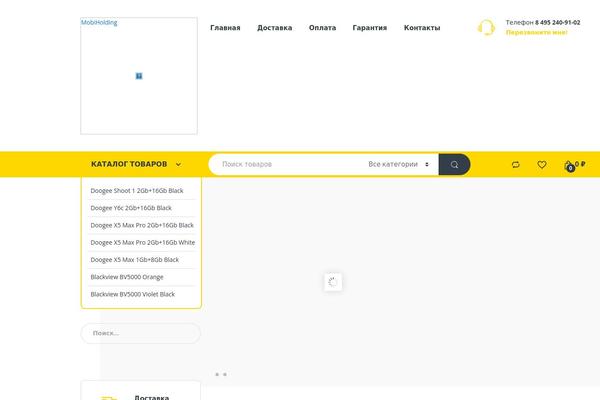Image resolution: width=600 pixels, height=400 pixels.
Task: Select Doogee Shoot 1 2Gb+16Gb Black
Action: [137, 191]
